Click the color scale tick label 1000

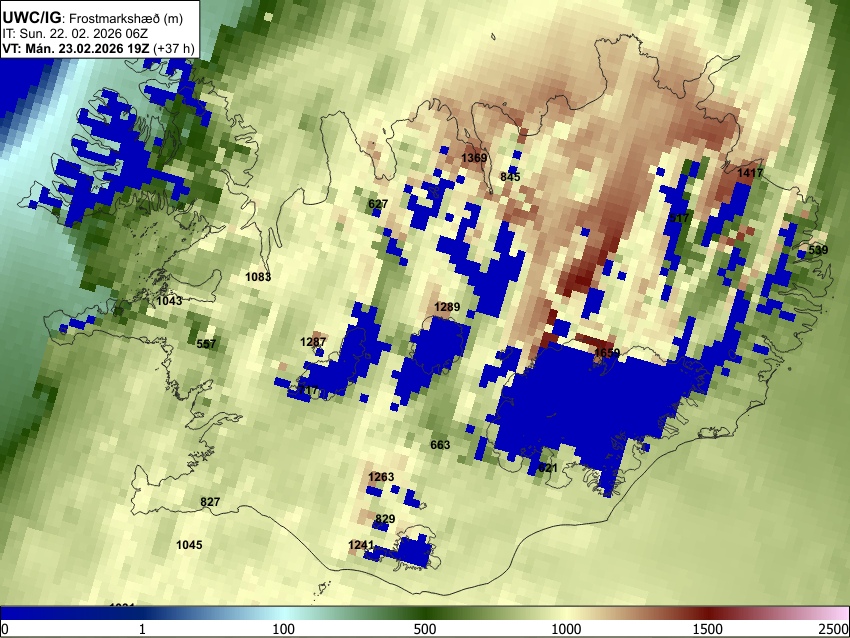point(566,629)
